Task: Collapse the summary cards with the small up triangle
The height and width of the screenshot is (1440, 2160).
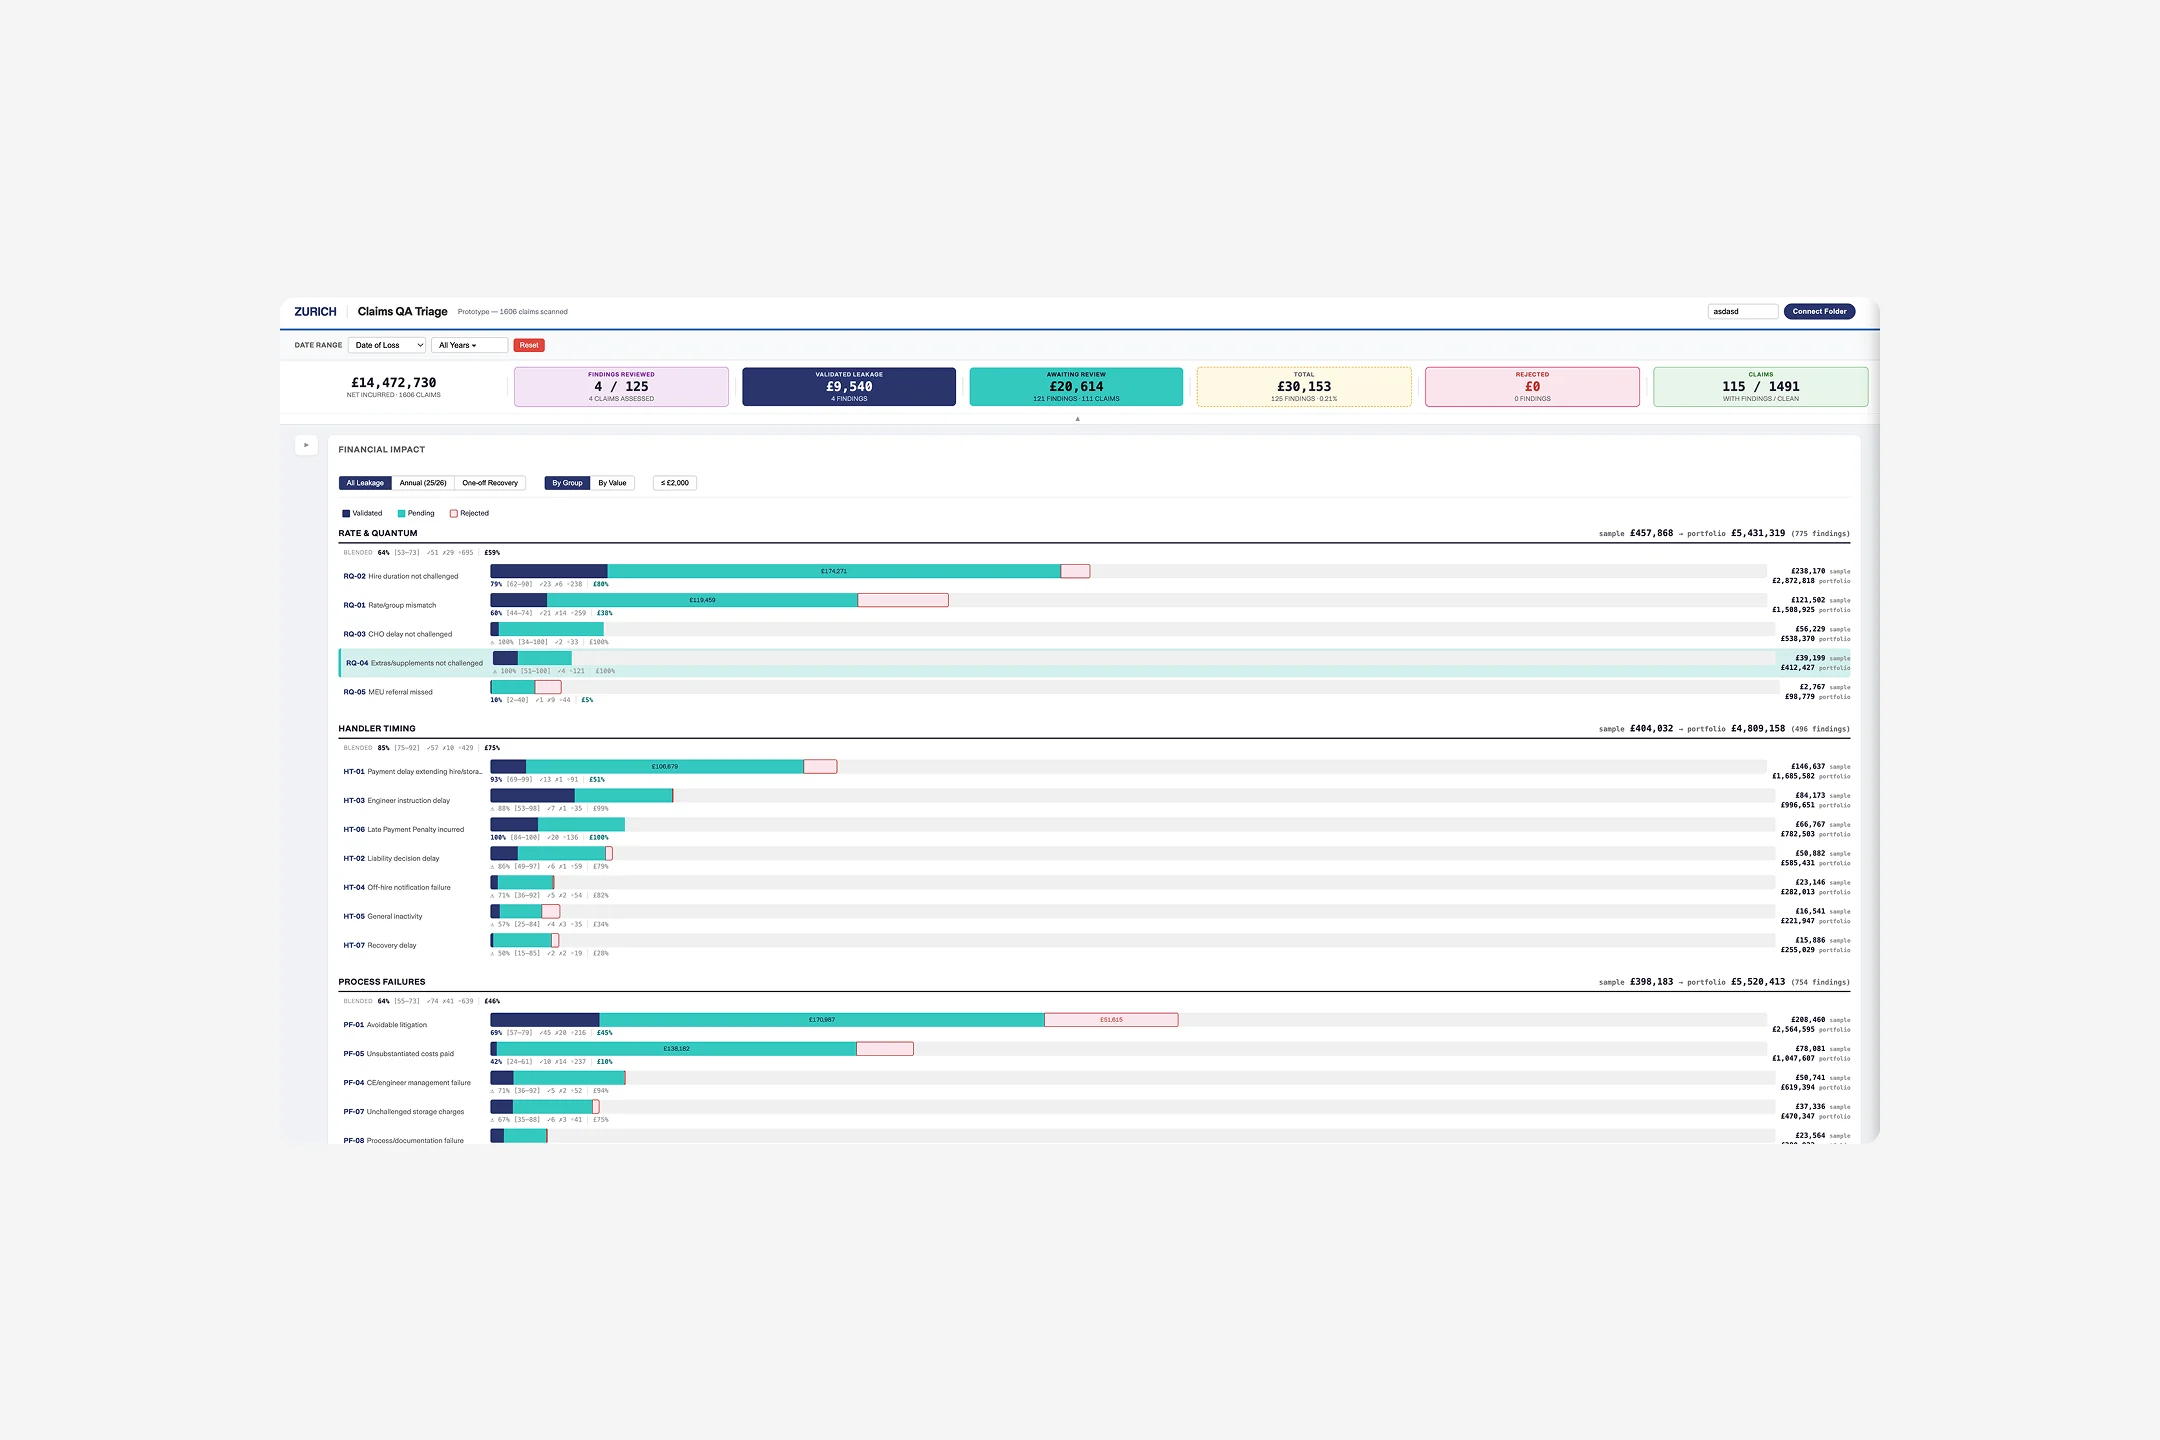Action: click(1077, 419)
